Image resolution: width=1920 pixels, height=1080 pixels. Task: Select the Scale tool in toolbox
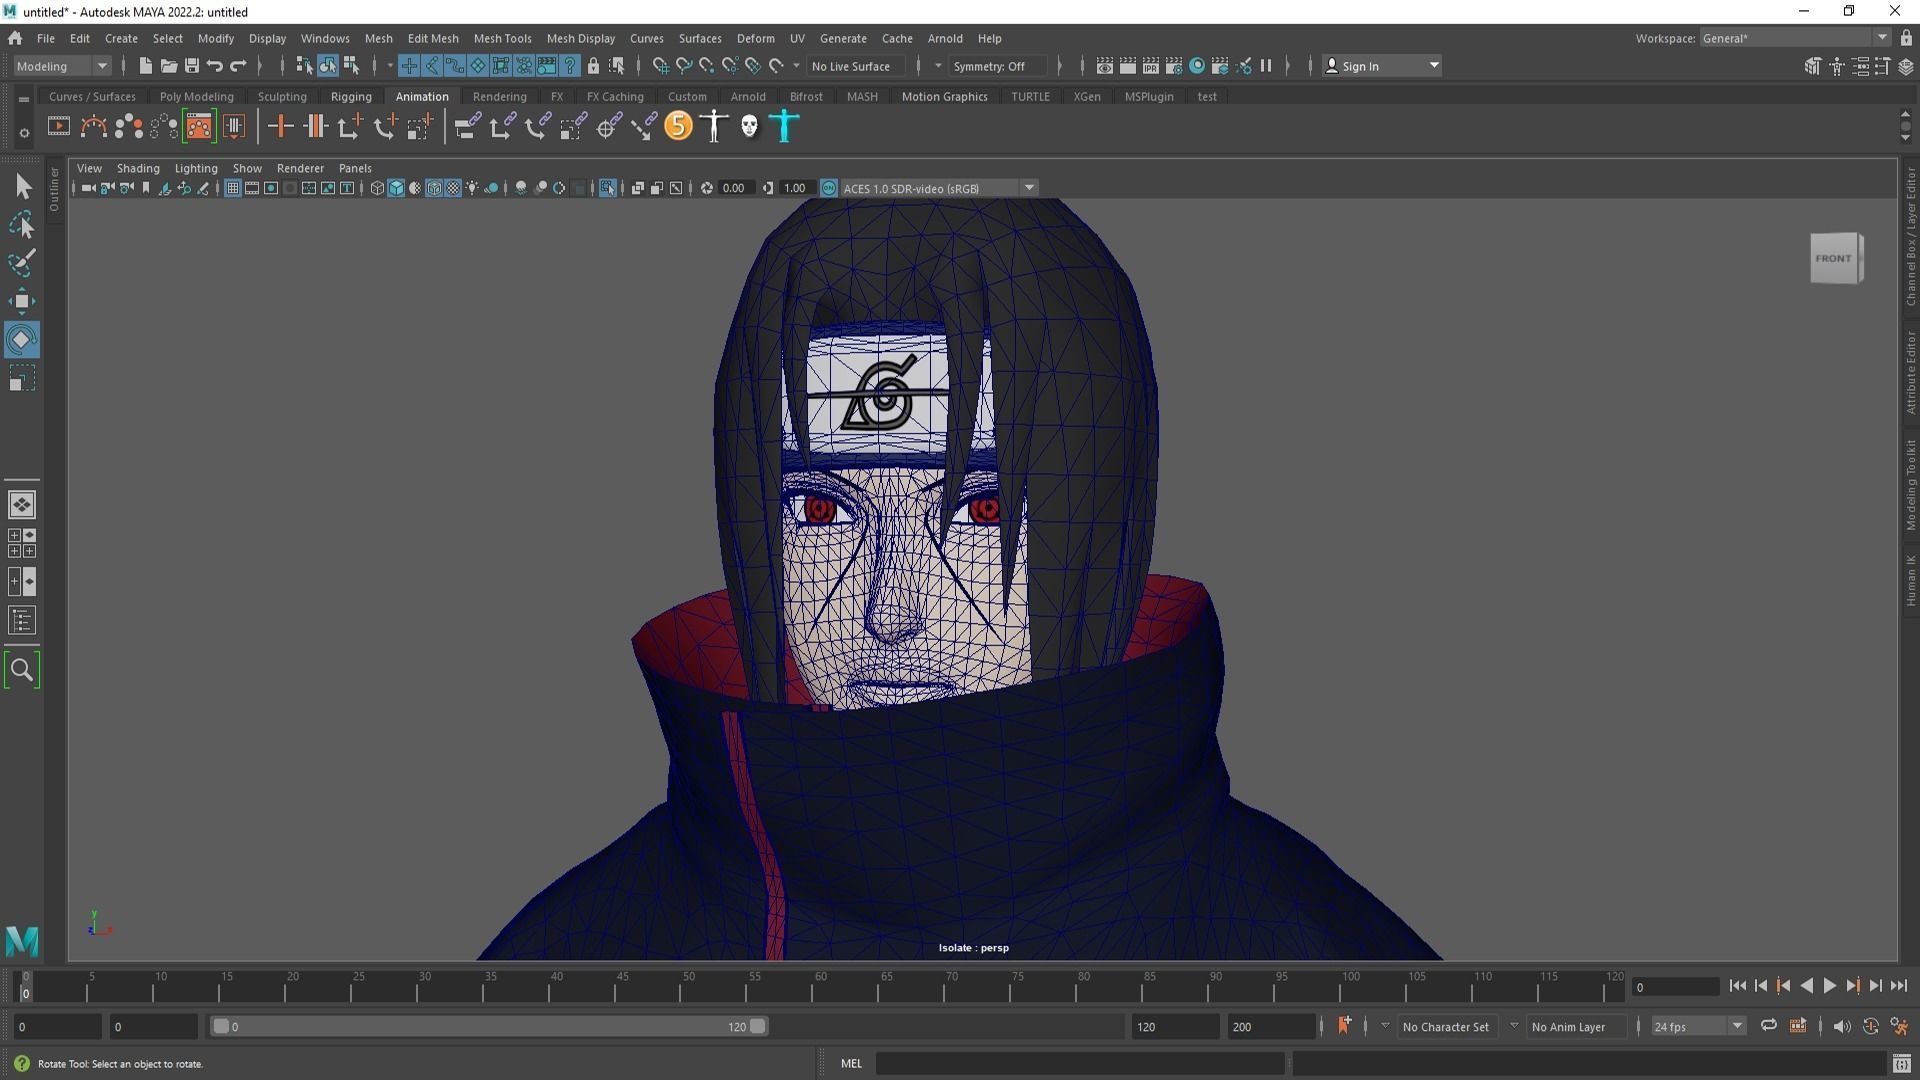click(21, 379)
